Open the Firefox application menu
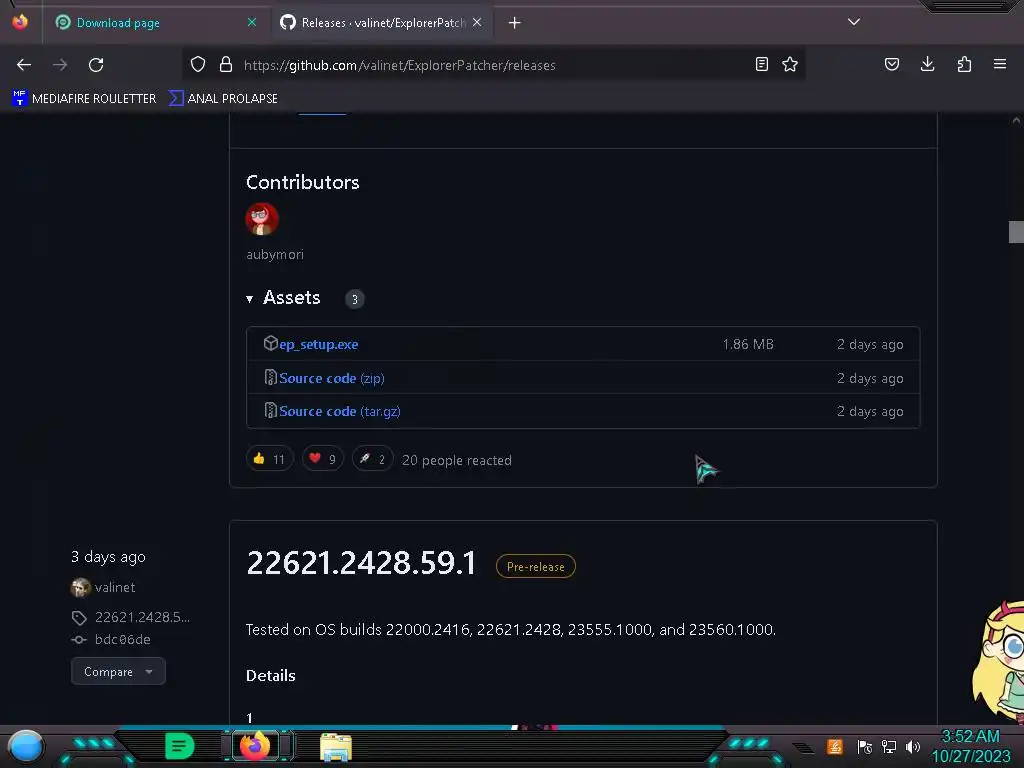 [1000, 64]
